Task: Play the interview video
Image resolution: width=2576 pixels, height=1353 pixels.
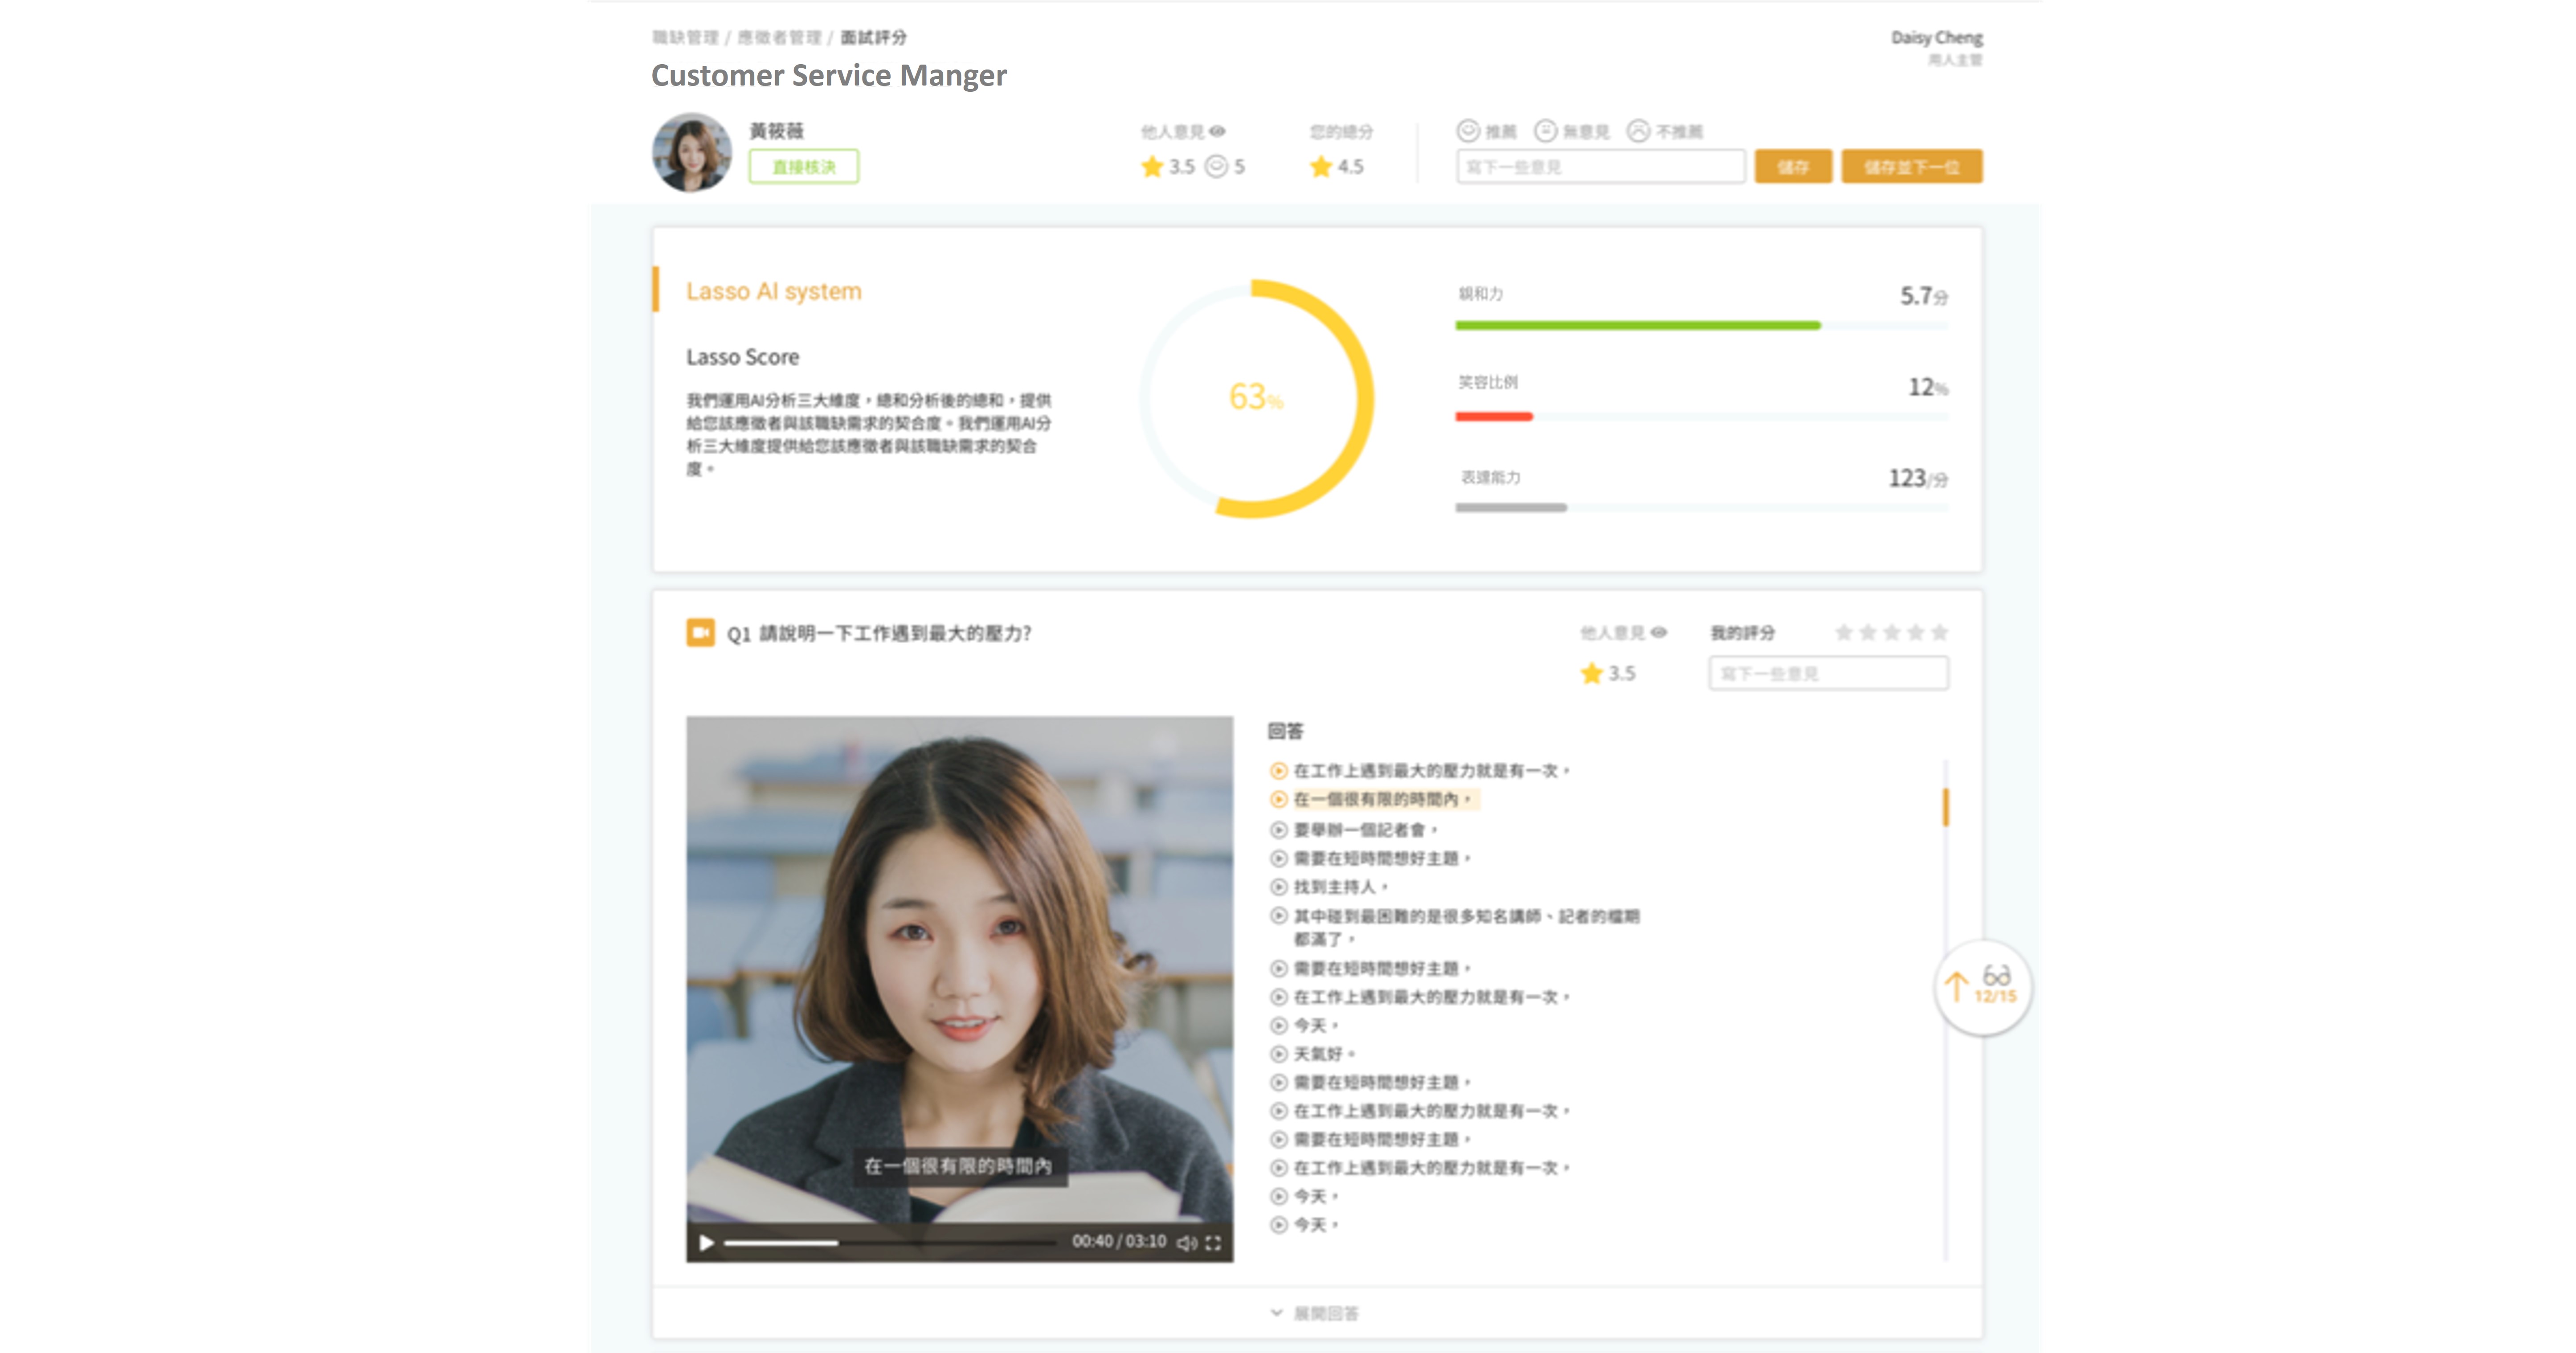Action: pos(706,1243)
